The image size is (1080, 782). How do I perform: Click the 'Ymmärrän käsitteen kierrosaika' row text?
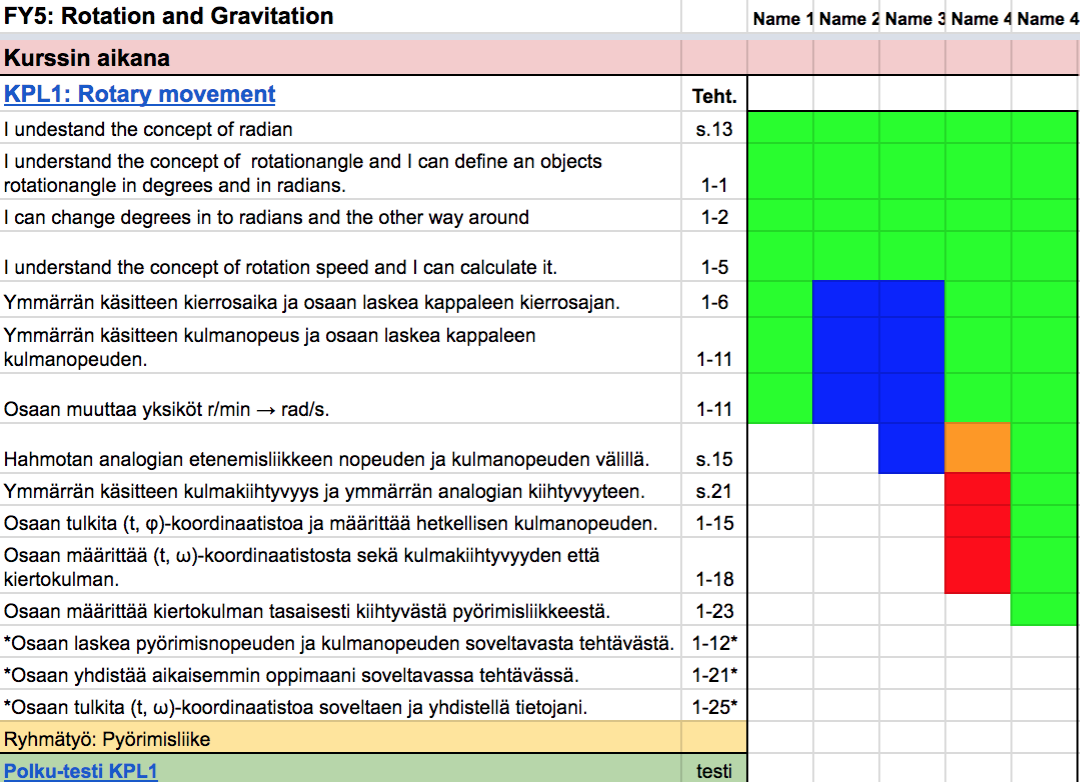pyautogui.click(x=311, y=302)
